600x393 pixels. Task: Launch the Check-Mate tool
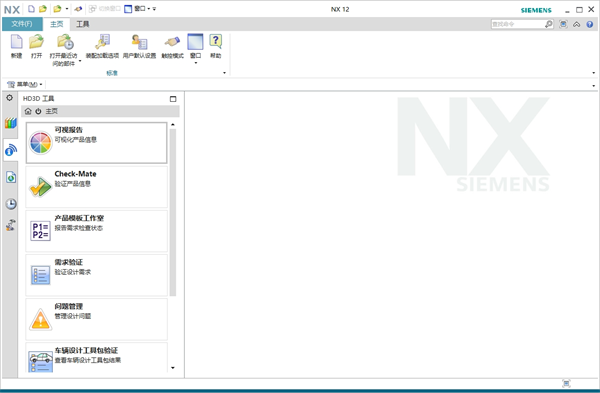[96, 187]
